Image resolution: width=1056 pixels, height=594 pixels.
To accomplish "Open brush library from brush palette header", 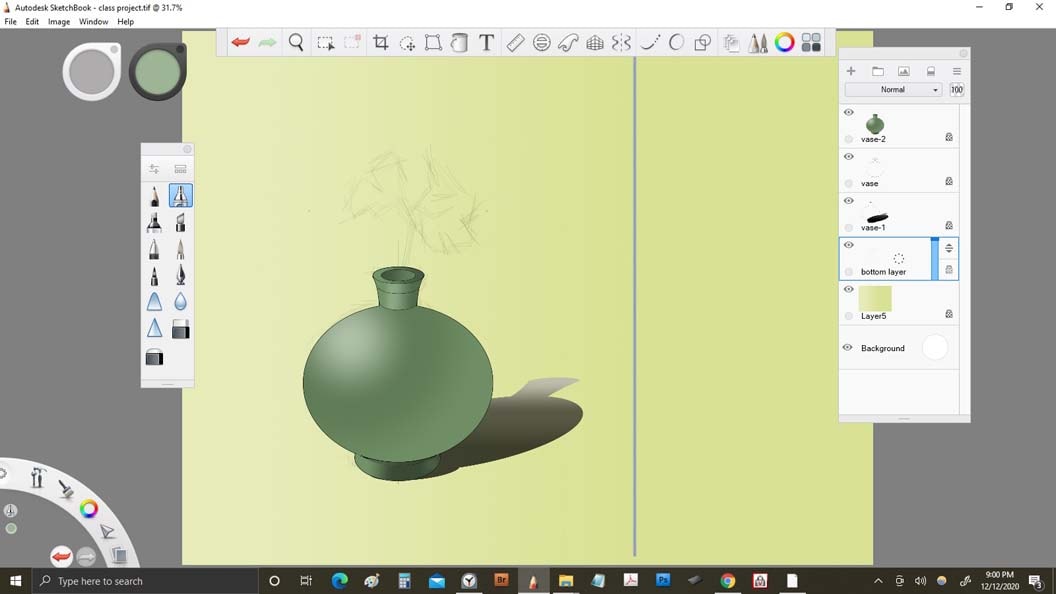I will click(x=180, y=169).
